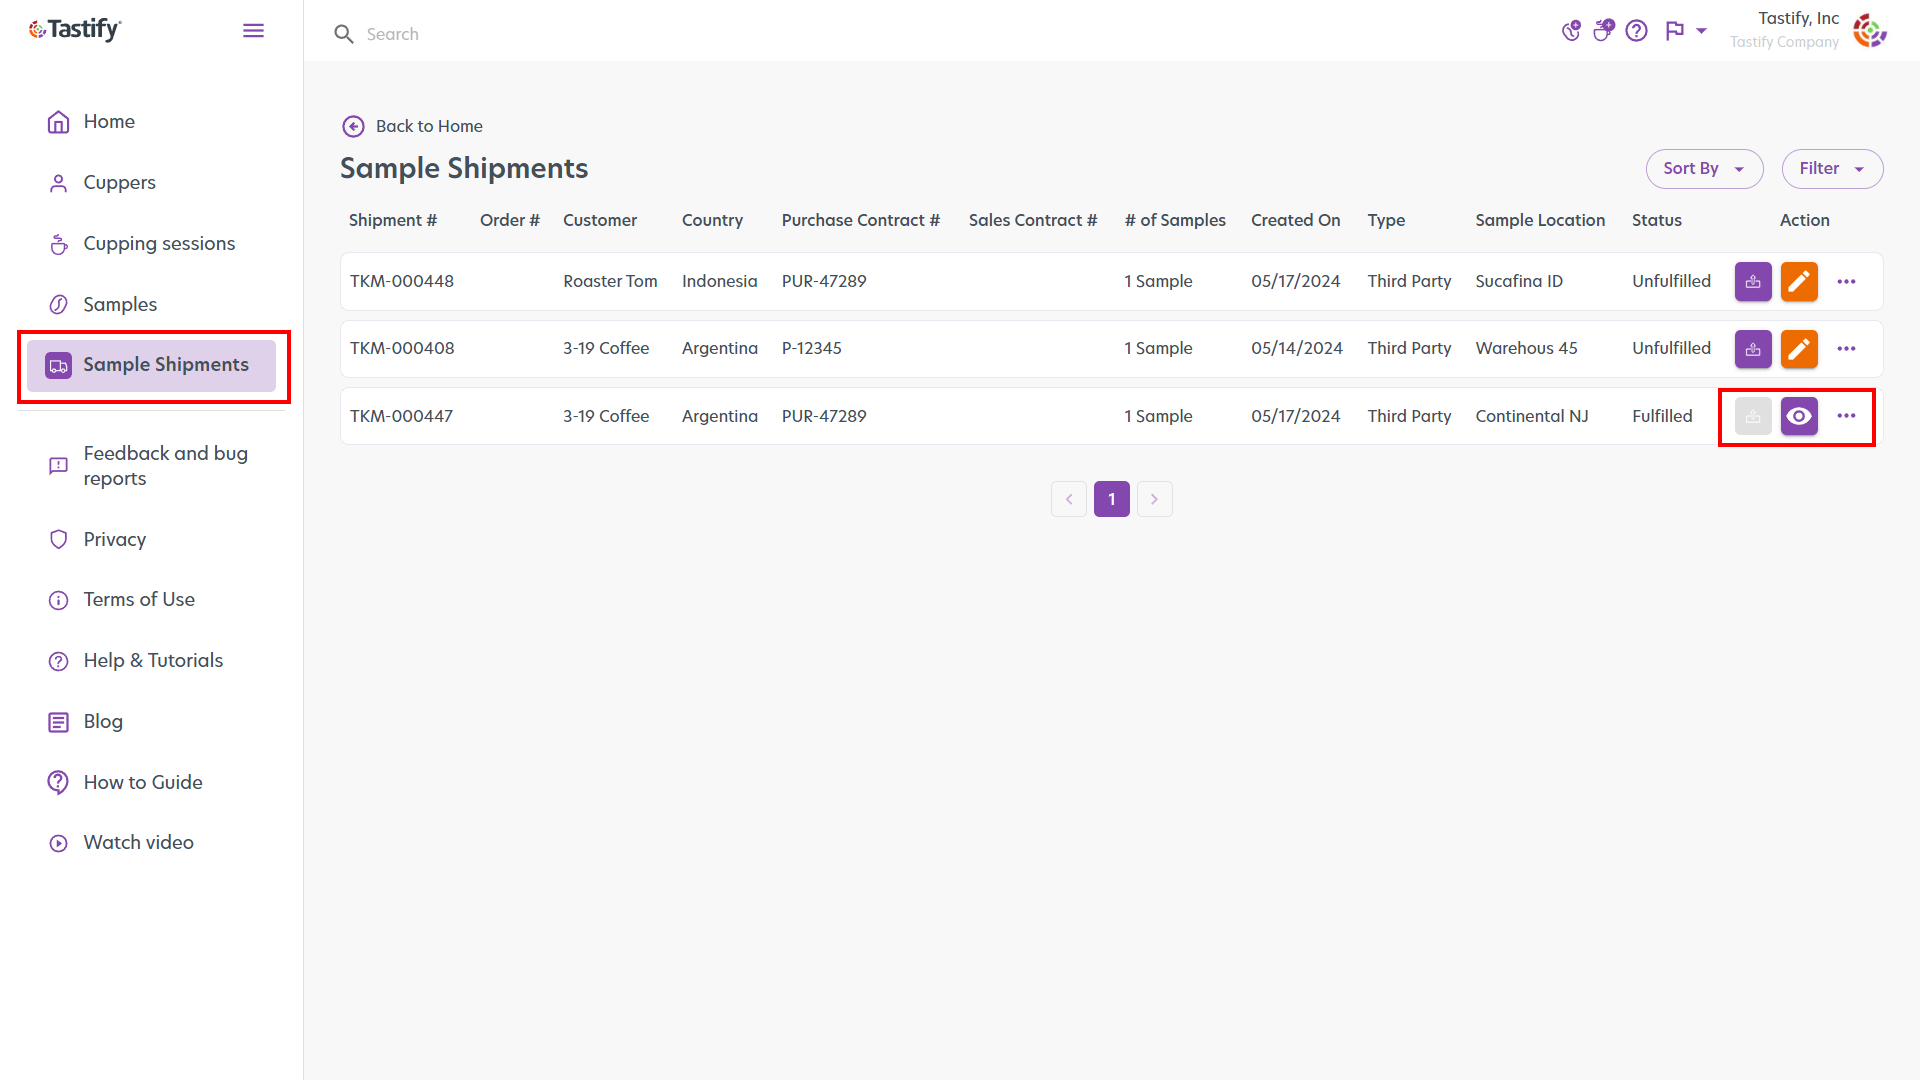The height and width of the screenshot is (1080, 1920).
Task: Add new sample with coffee bean plus icon
Action: click(x=1571, y=31)
